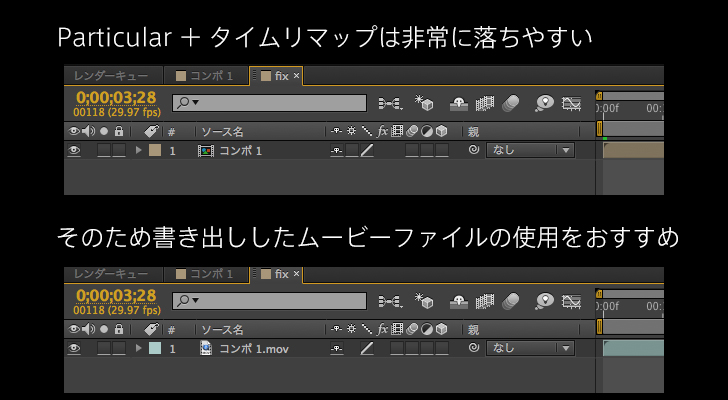
Task: Click the label color swatch of コンポ 1.mov layer
Action: [154, 347]
